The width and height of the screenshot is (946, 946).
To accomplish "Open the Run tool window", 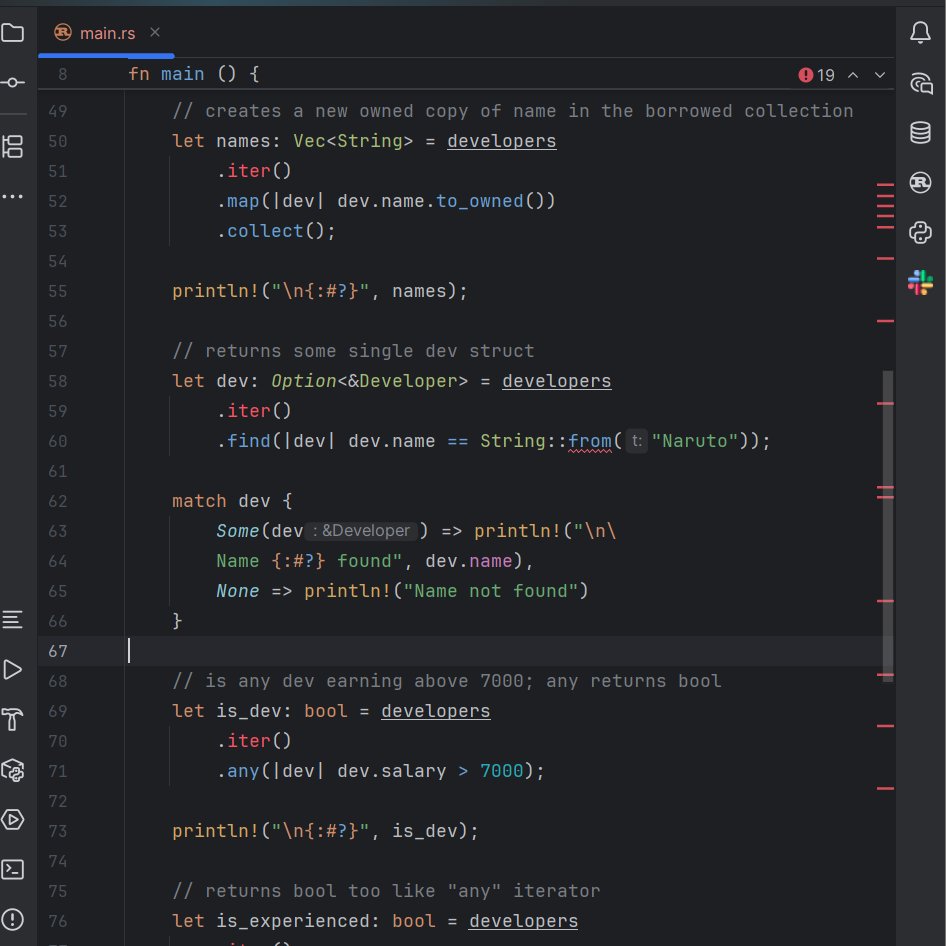I will 13,670.
